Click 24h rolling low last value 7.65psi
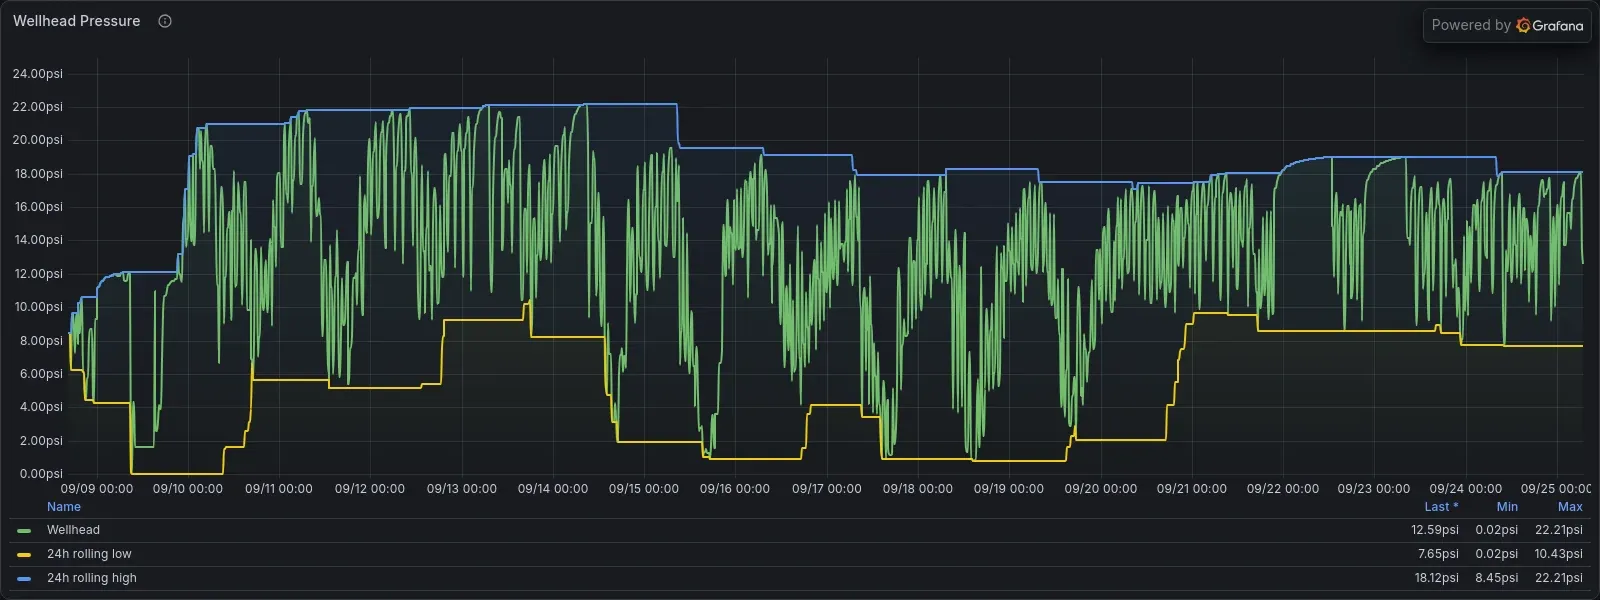Viewport: 1600px width, 600px height. (x=1438, y=554)
